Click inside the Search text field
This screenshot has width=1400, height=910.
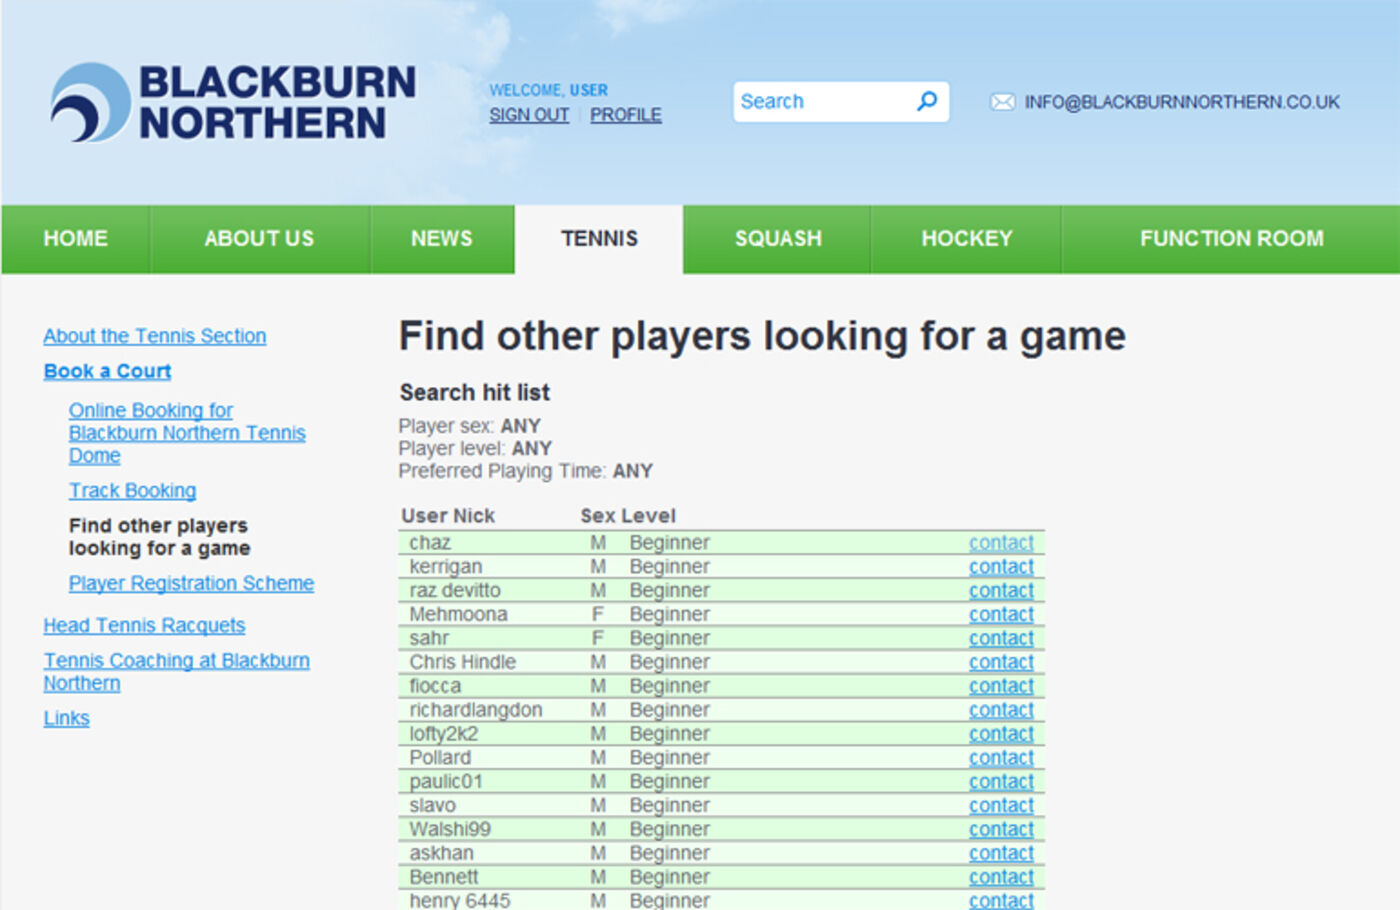click(820, 102)
